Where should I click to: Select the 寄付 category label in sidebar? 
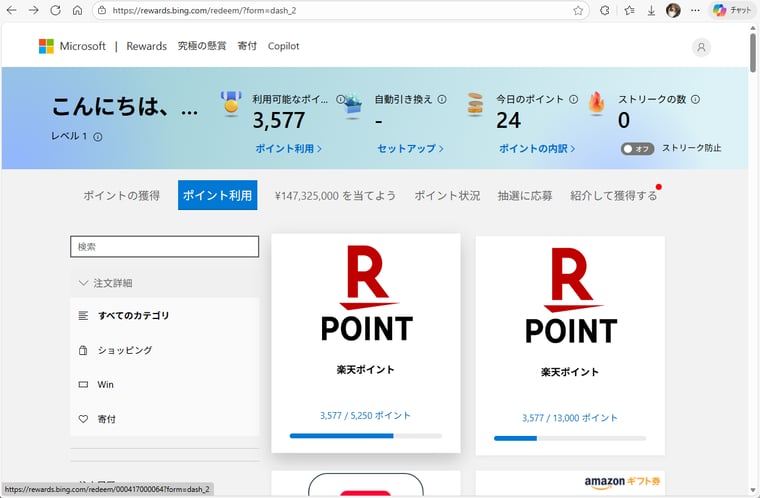[x=107, y=419]
